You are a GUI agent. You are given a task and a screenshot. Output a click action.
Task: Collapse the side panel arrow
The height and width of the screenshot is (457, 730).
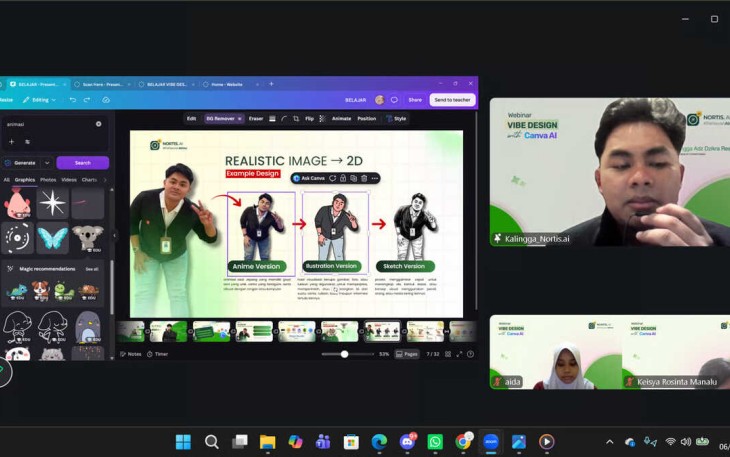[x=115, y=235]
